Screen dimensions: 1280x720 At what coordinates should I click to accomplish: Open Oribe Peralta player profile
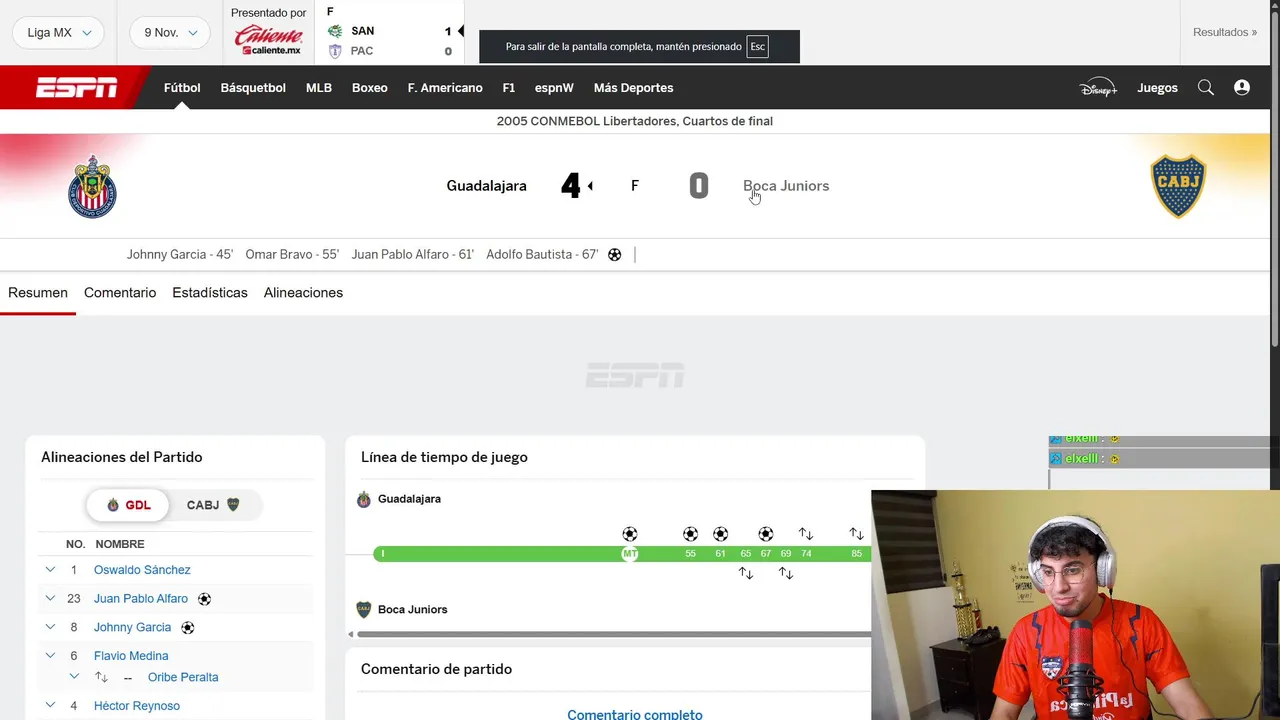[x=183, y=677]
